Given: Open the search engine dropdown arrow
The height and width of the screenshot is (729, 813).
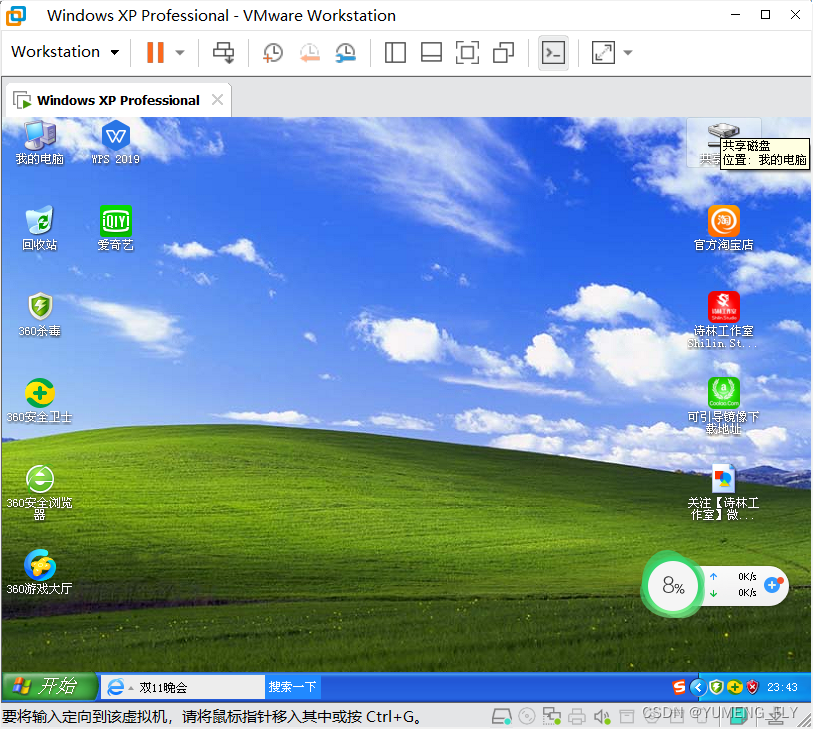Looking at the screenshot, I should (x=131, y=689).
